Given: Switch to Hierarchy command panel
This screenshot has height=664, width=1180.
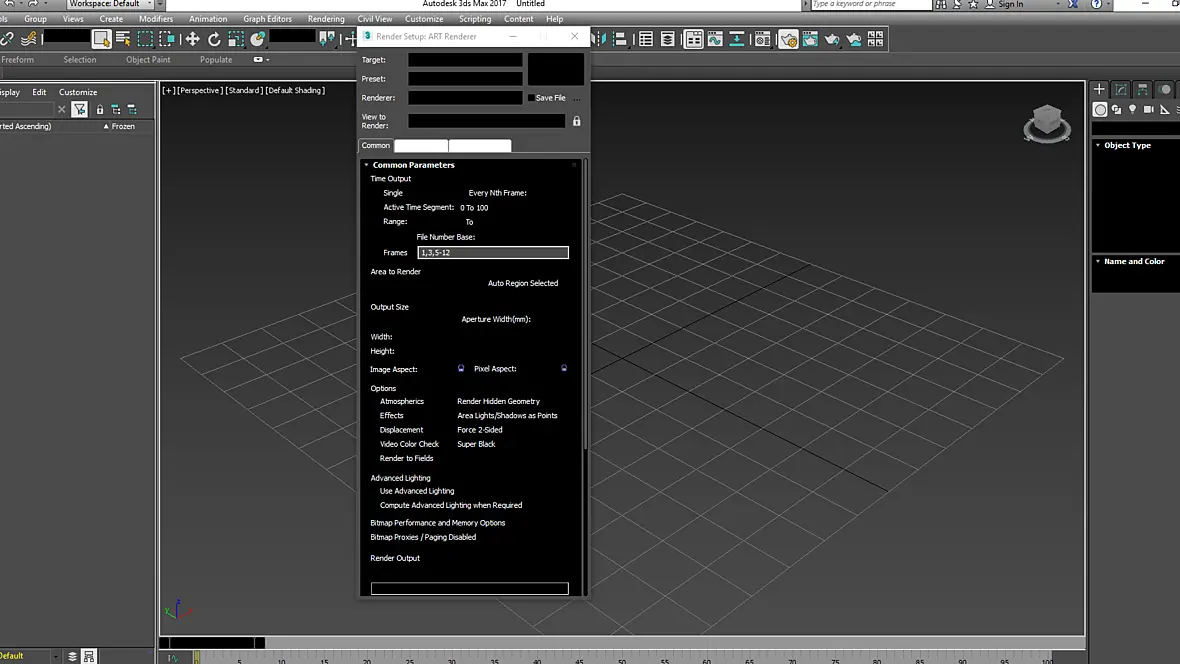Looking at the screenshot, I should coord(1142,89).
